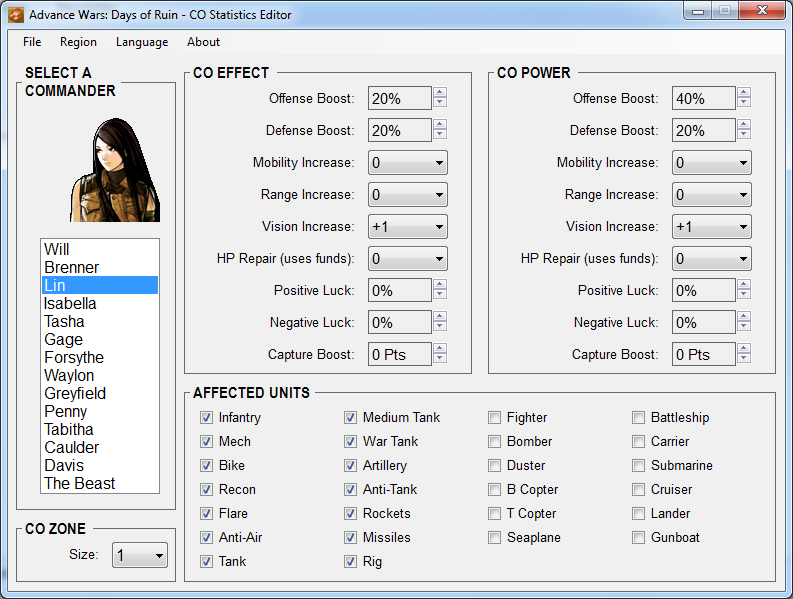Expand CO Power Vision Increase dropdown
This screenshot has width=793, height=599.
coord(711,226)
